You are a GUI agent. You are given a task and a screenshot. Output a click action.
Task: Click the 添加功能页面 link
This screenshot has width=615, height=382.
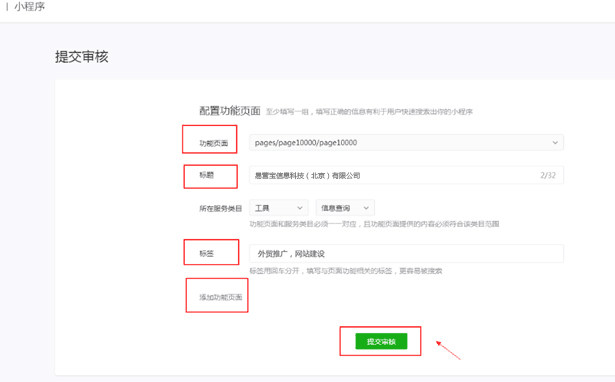(x=220, y=297)
